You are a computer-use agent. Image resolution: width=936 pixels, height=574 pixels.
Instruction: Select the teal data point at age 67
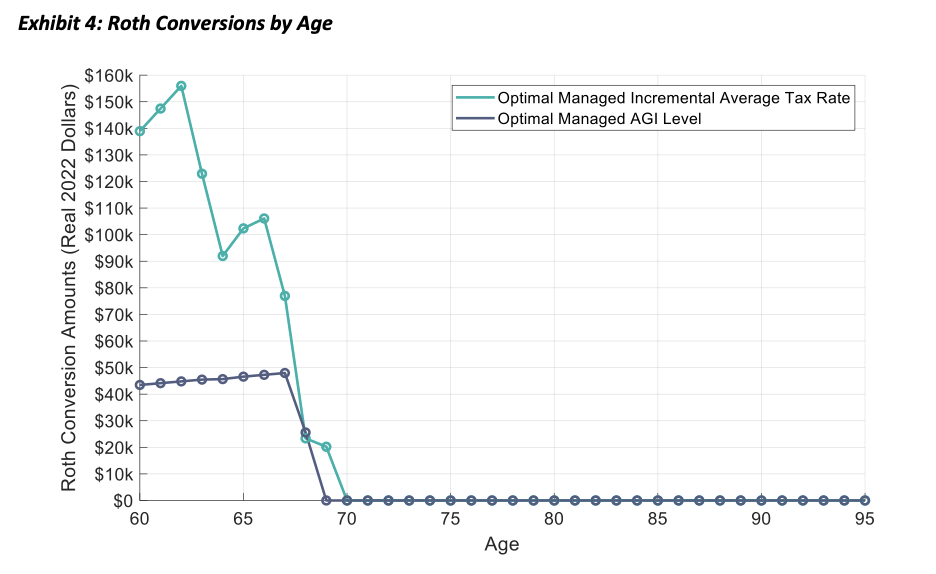(x=285, y=296)
